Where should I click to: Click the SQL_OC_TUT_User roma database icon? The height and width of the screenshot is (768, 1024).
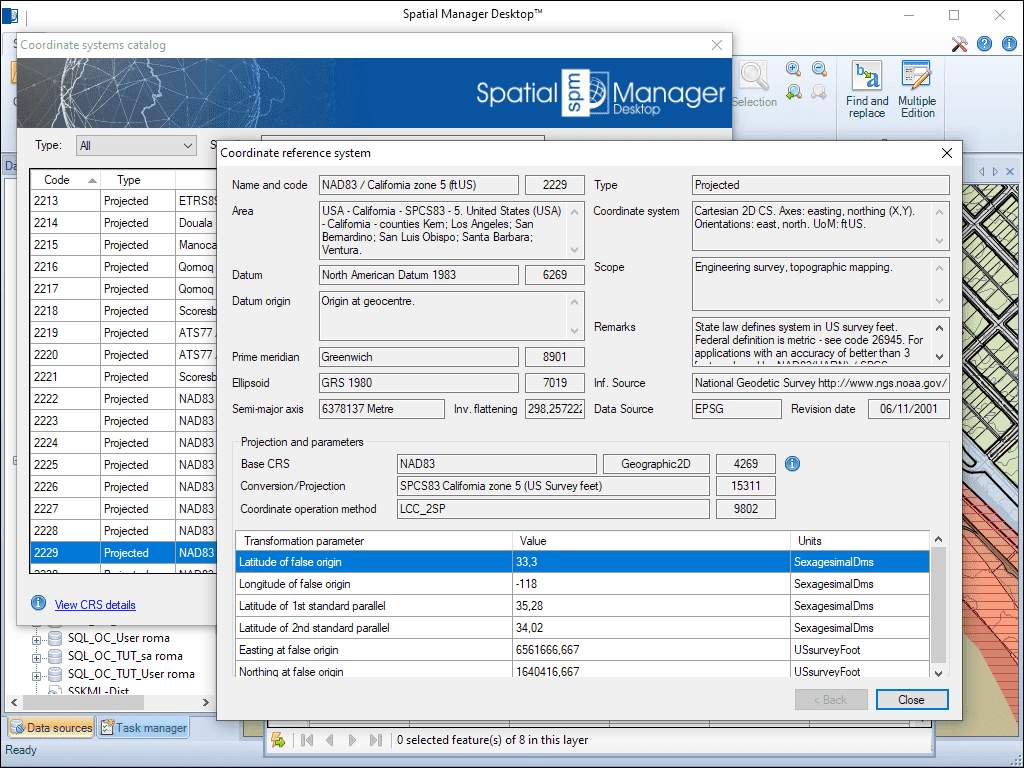coord(56,673)
